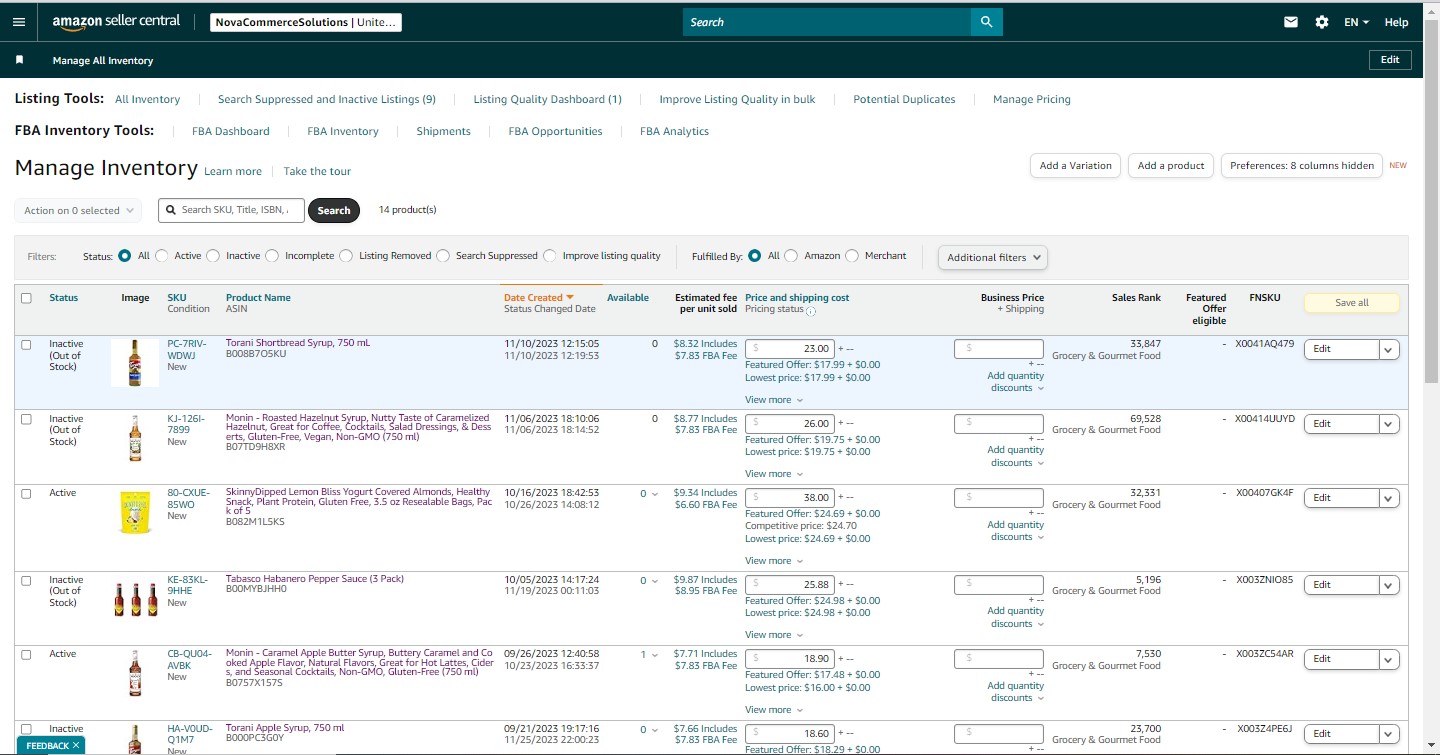Open the messages envelope icon
Screen dimensions: 1440x755
click(x=1291, y=22)
